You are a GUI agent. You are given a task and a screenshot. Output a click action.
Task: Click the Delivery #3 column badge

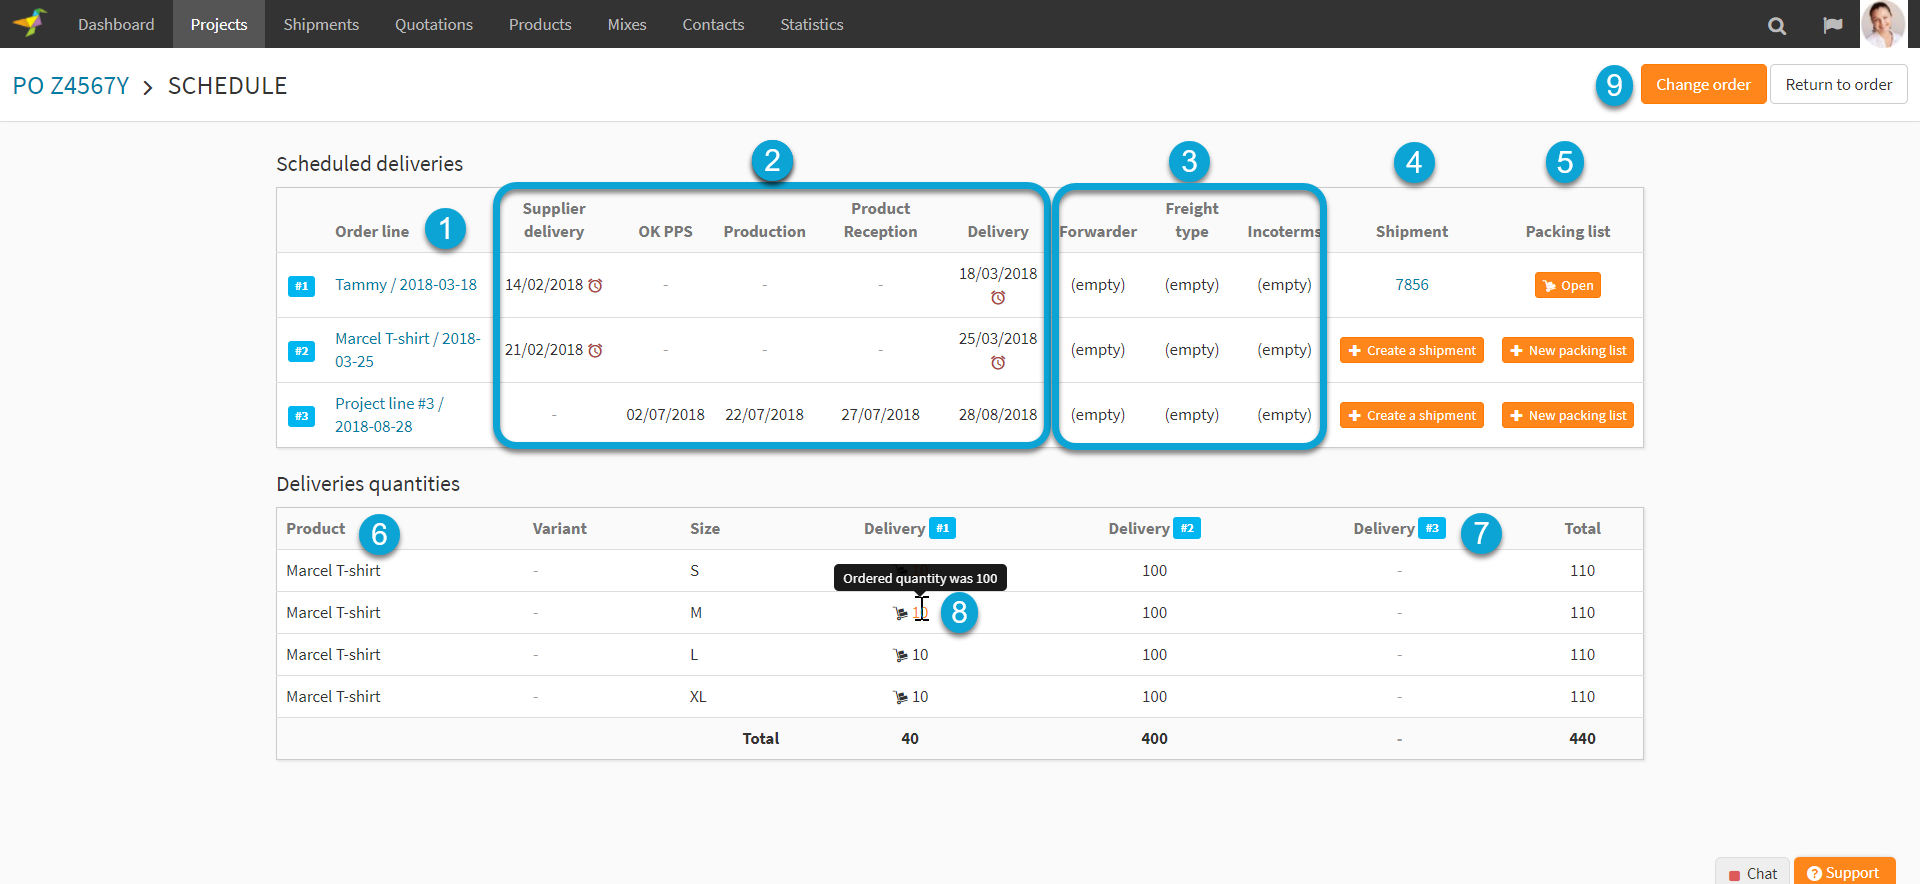[x=1432, y=528]
